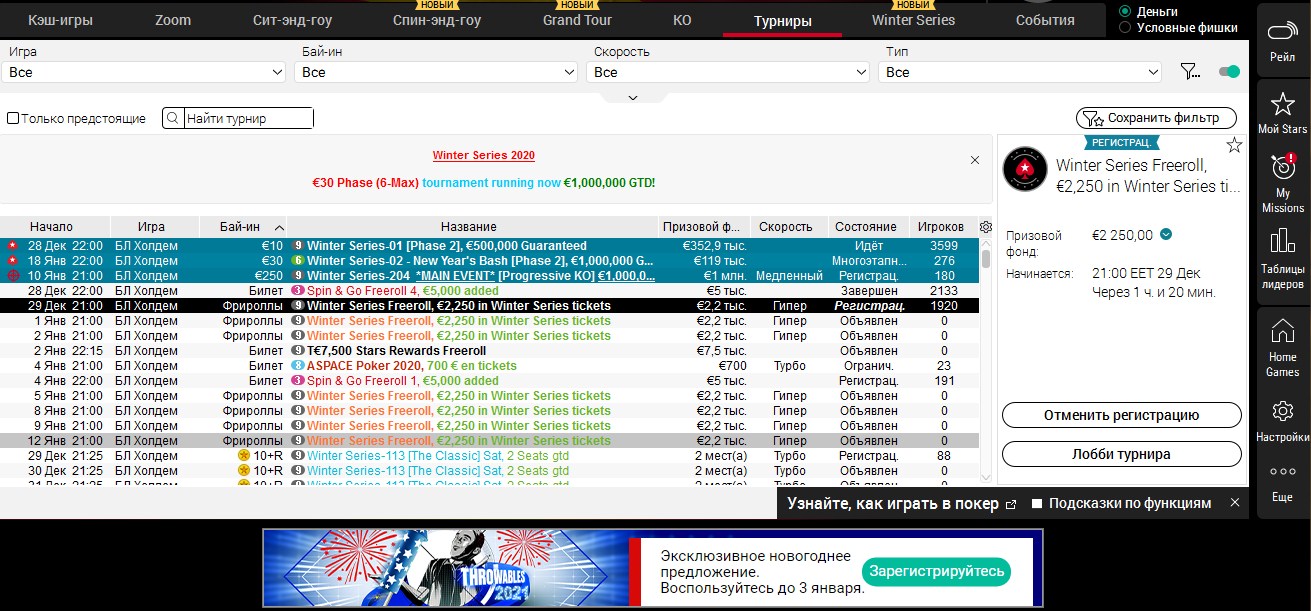This screenshot has height=611, width=1311.
Task: Select the Турниры tab
Action: click(782, 21)
